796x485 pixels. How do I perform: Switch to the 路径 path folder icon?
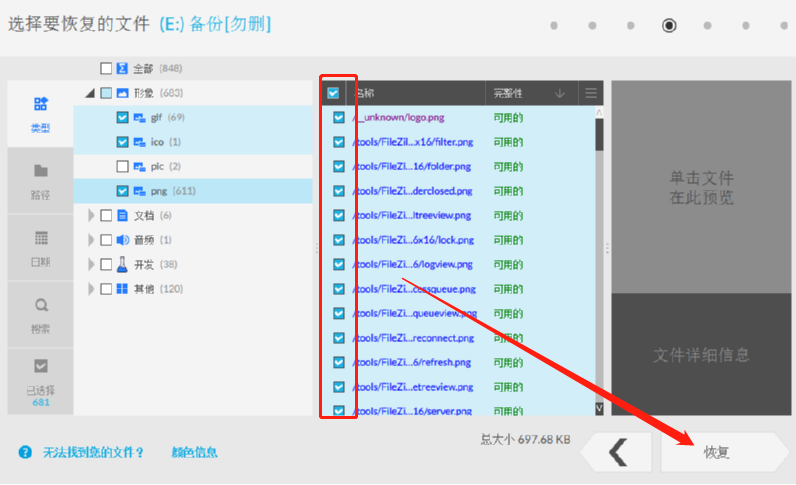click(x=41, y=171)
